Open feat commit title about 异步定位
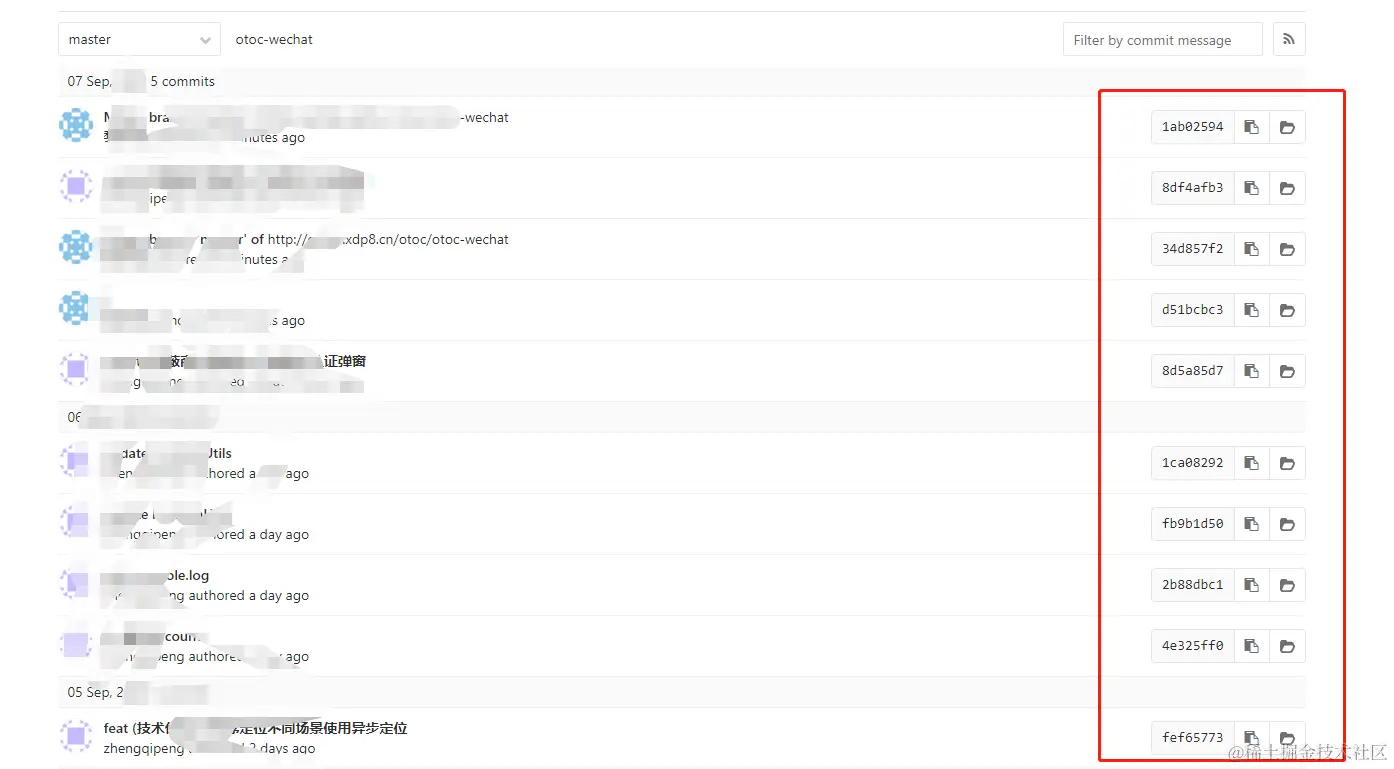This screenshot has width=1394, height=769. pyautogui.click(x=255, y=728)
